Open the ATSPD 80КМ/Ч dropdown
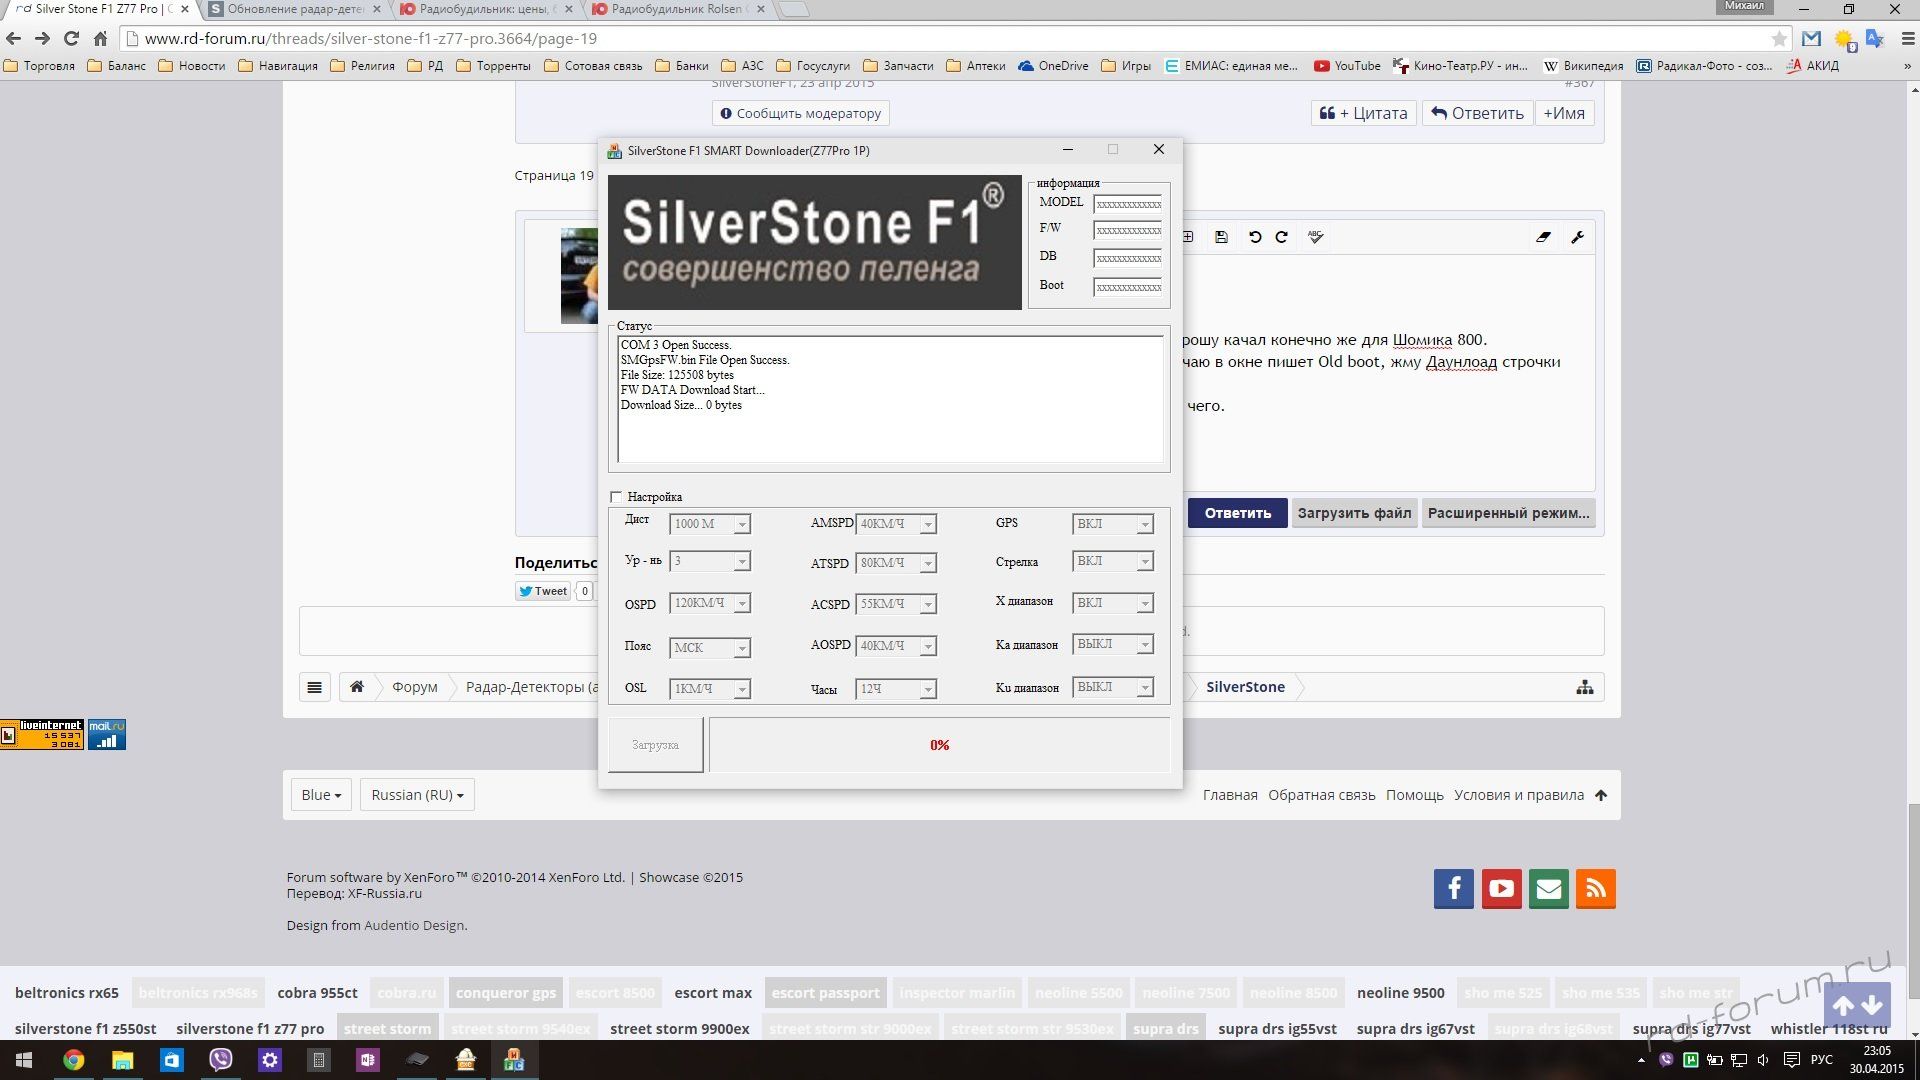The height and width of the screenshot is (1080, 1920). point(896,564)
